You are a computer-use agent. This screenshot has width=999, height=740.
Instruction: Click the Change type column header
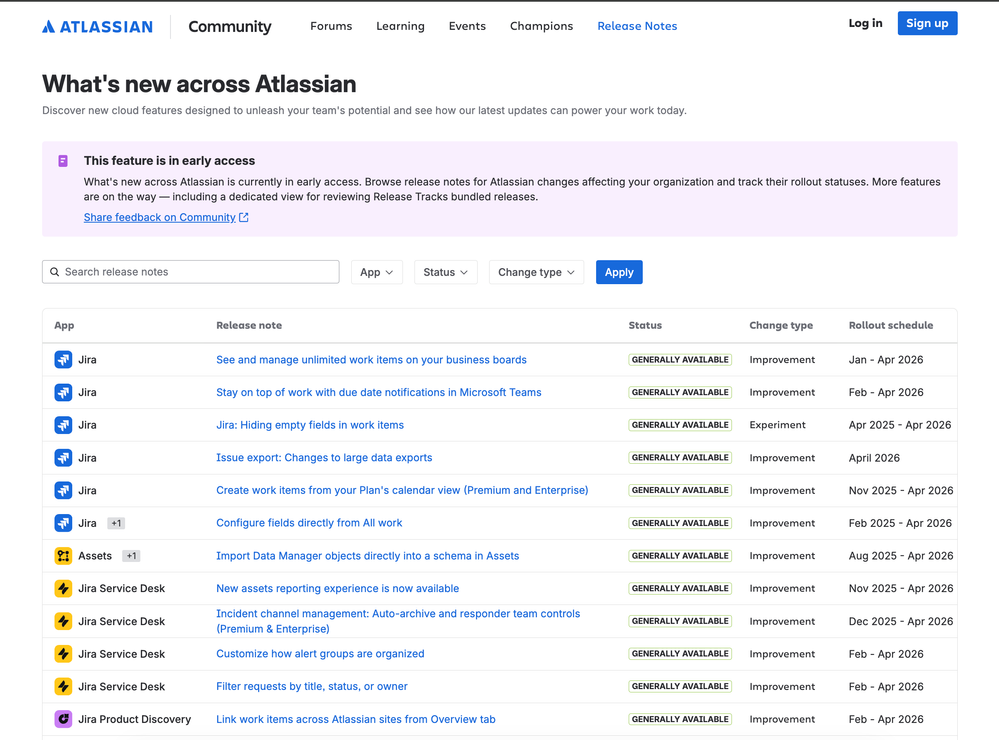click(780, 325)
